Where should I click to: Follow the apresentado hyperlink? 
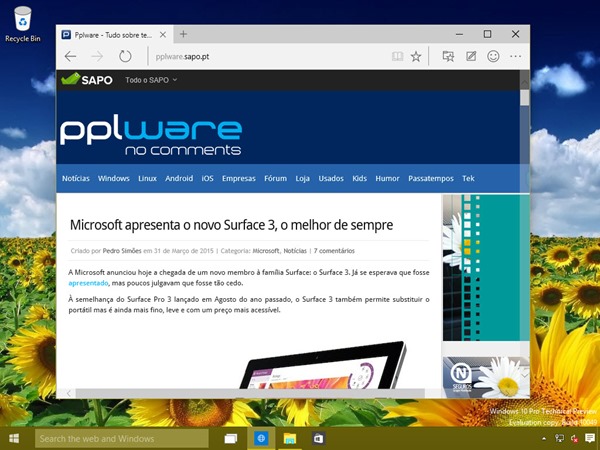click(88, 283)
